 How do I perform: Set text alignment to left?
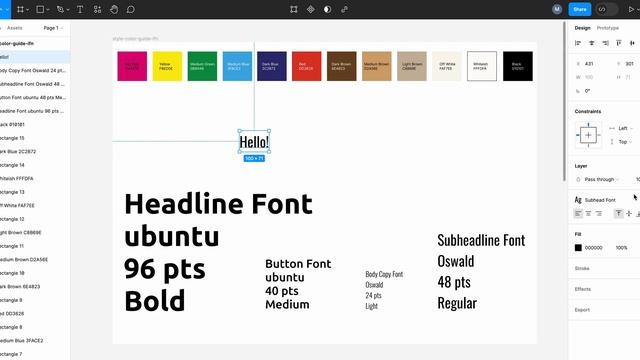pyautogui.click(x=578, y=213)
